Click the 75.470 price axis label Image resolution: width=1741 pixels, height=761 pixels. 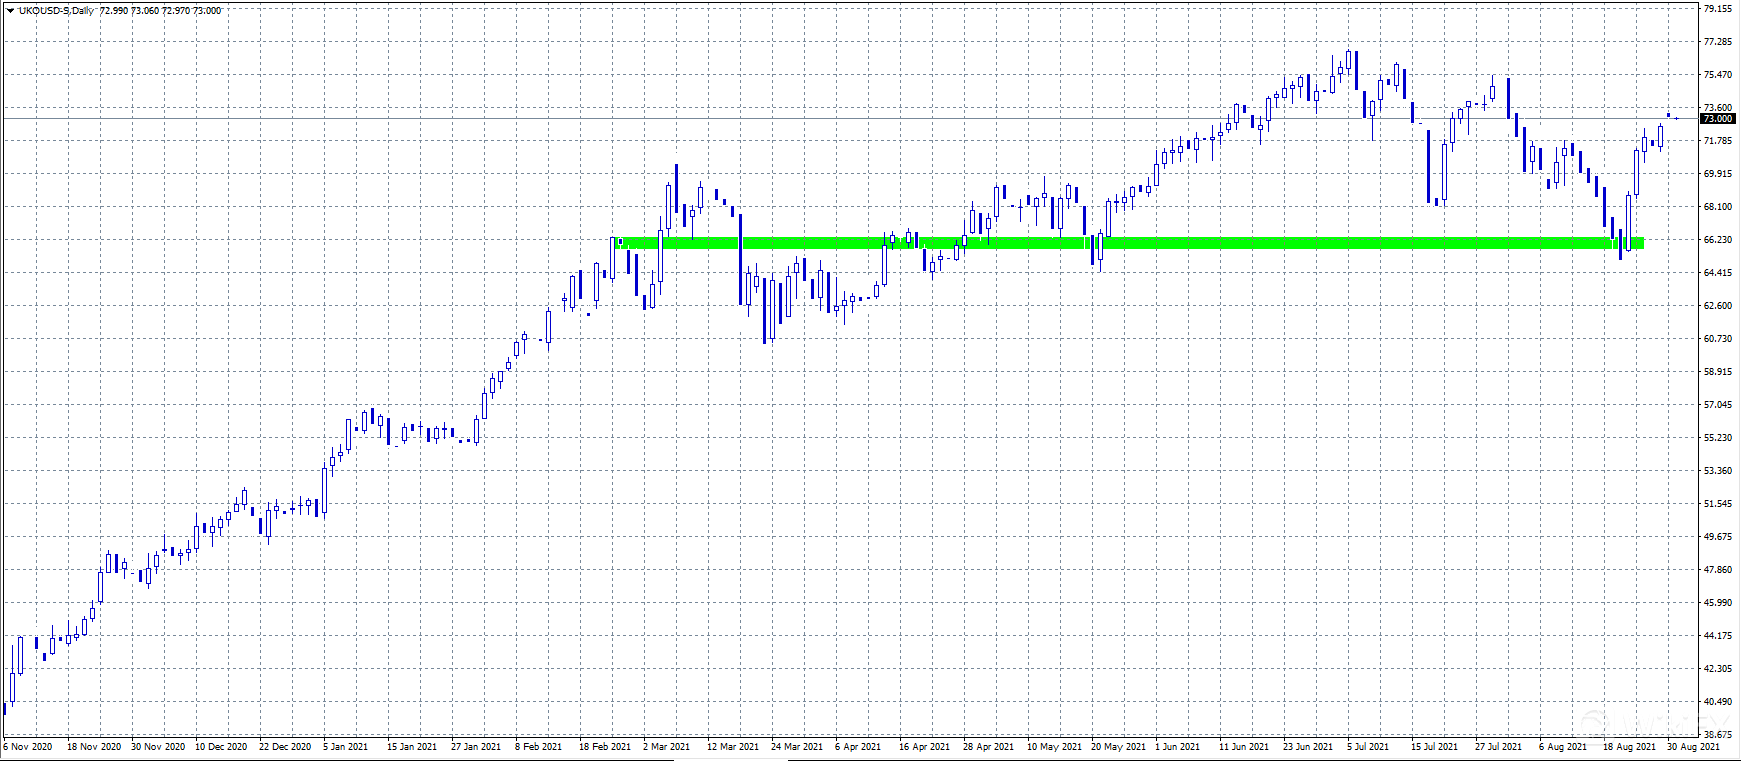(x=1718, y=75)
